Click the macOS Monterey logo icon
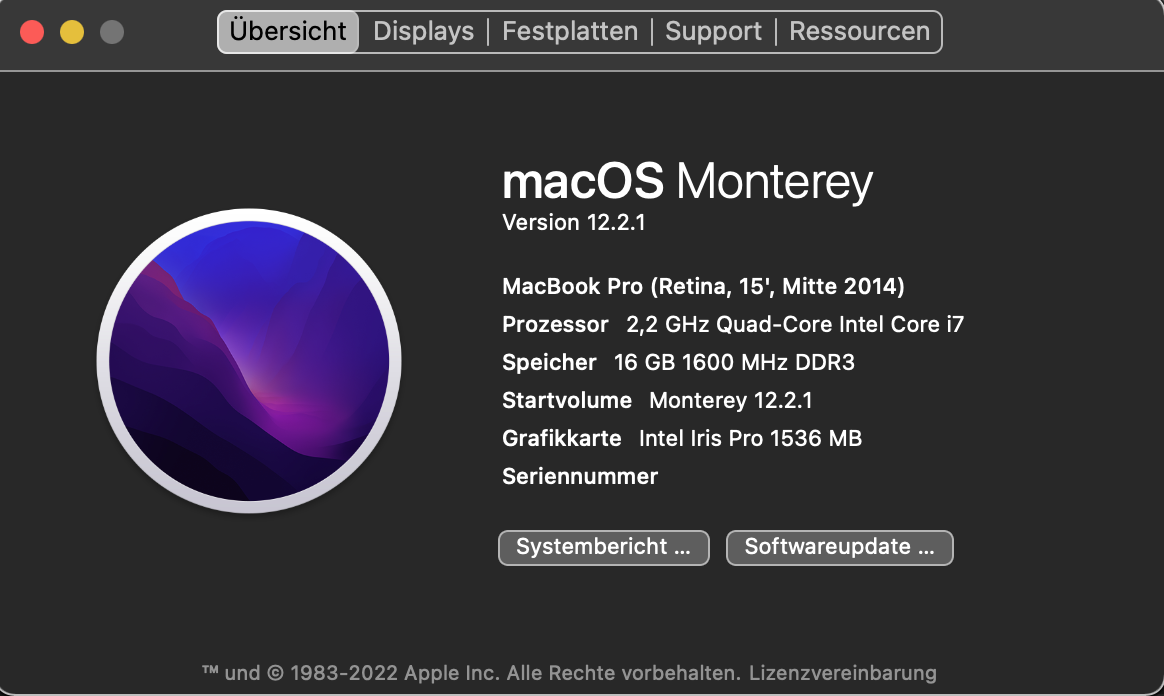 (249, 361)
